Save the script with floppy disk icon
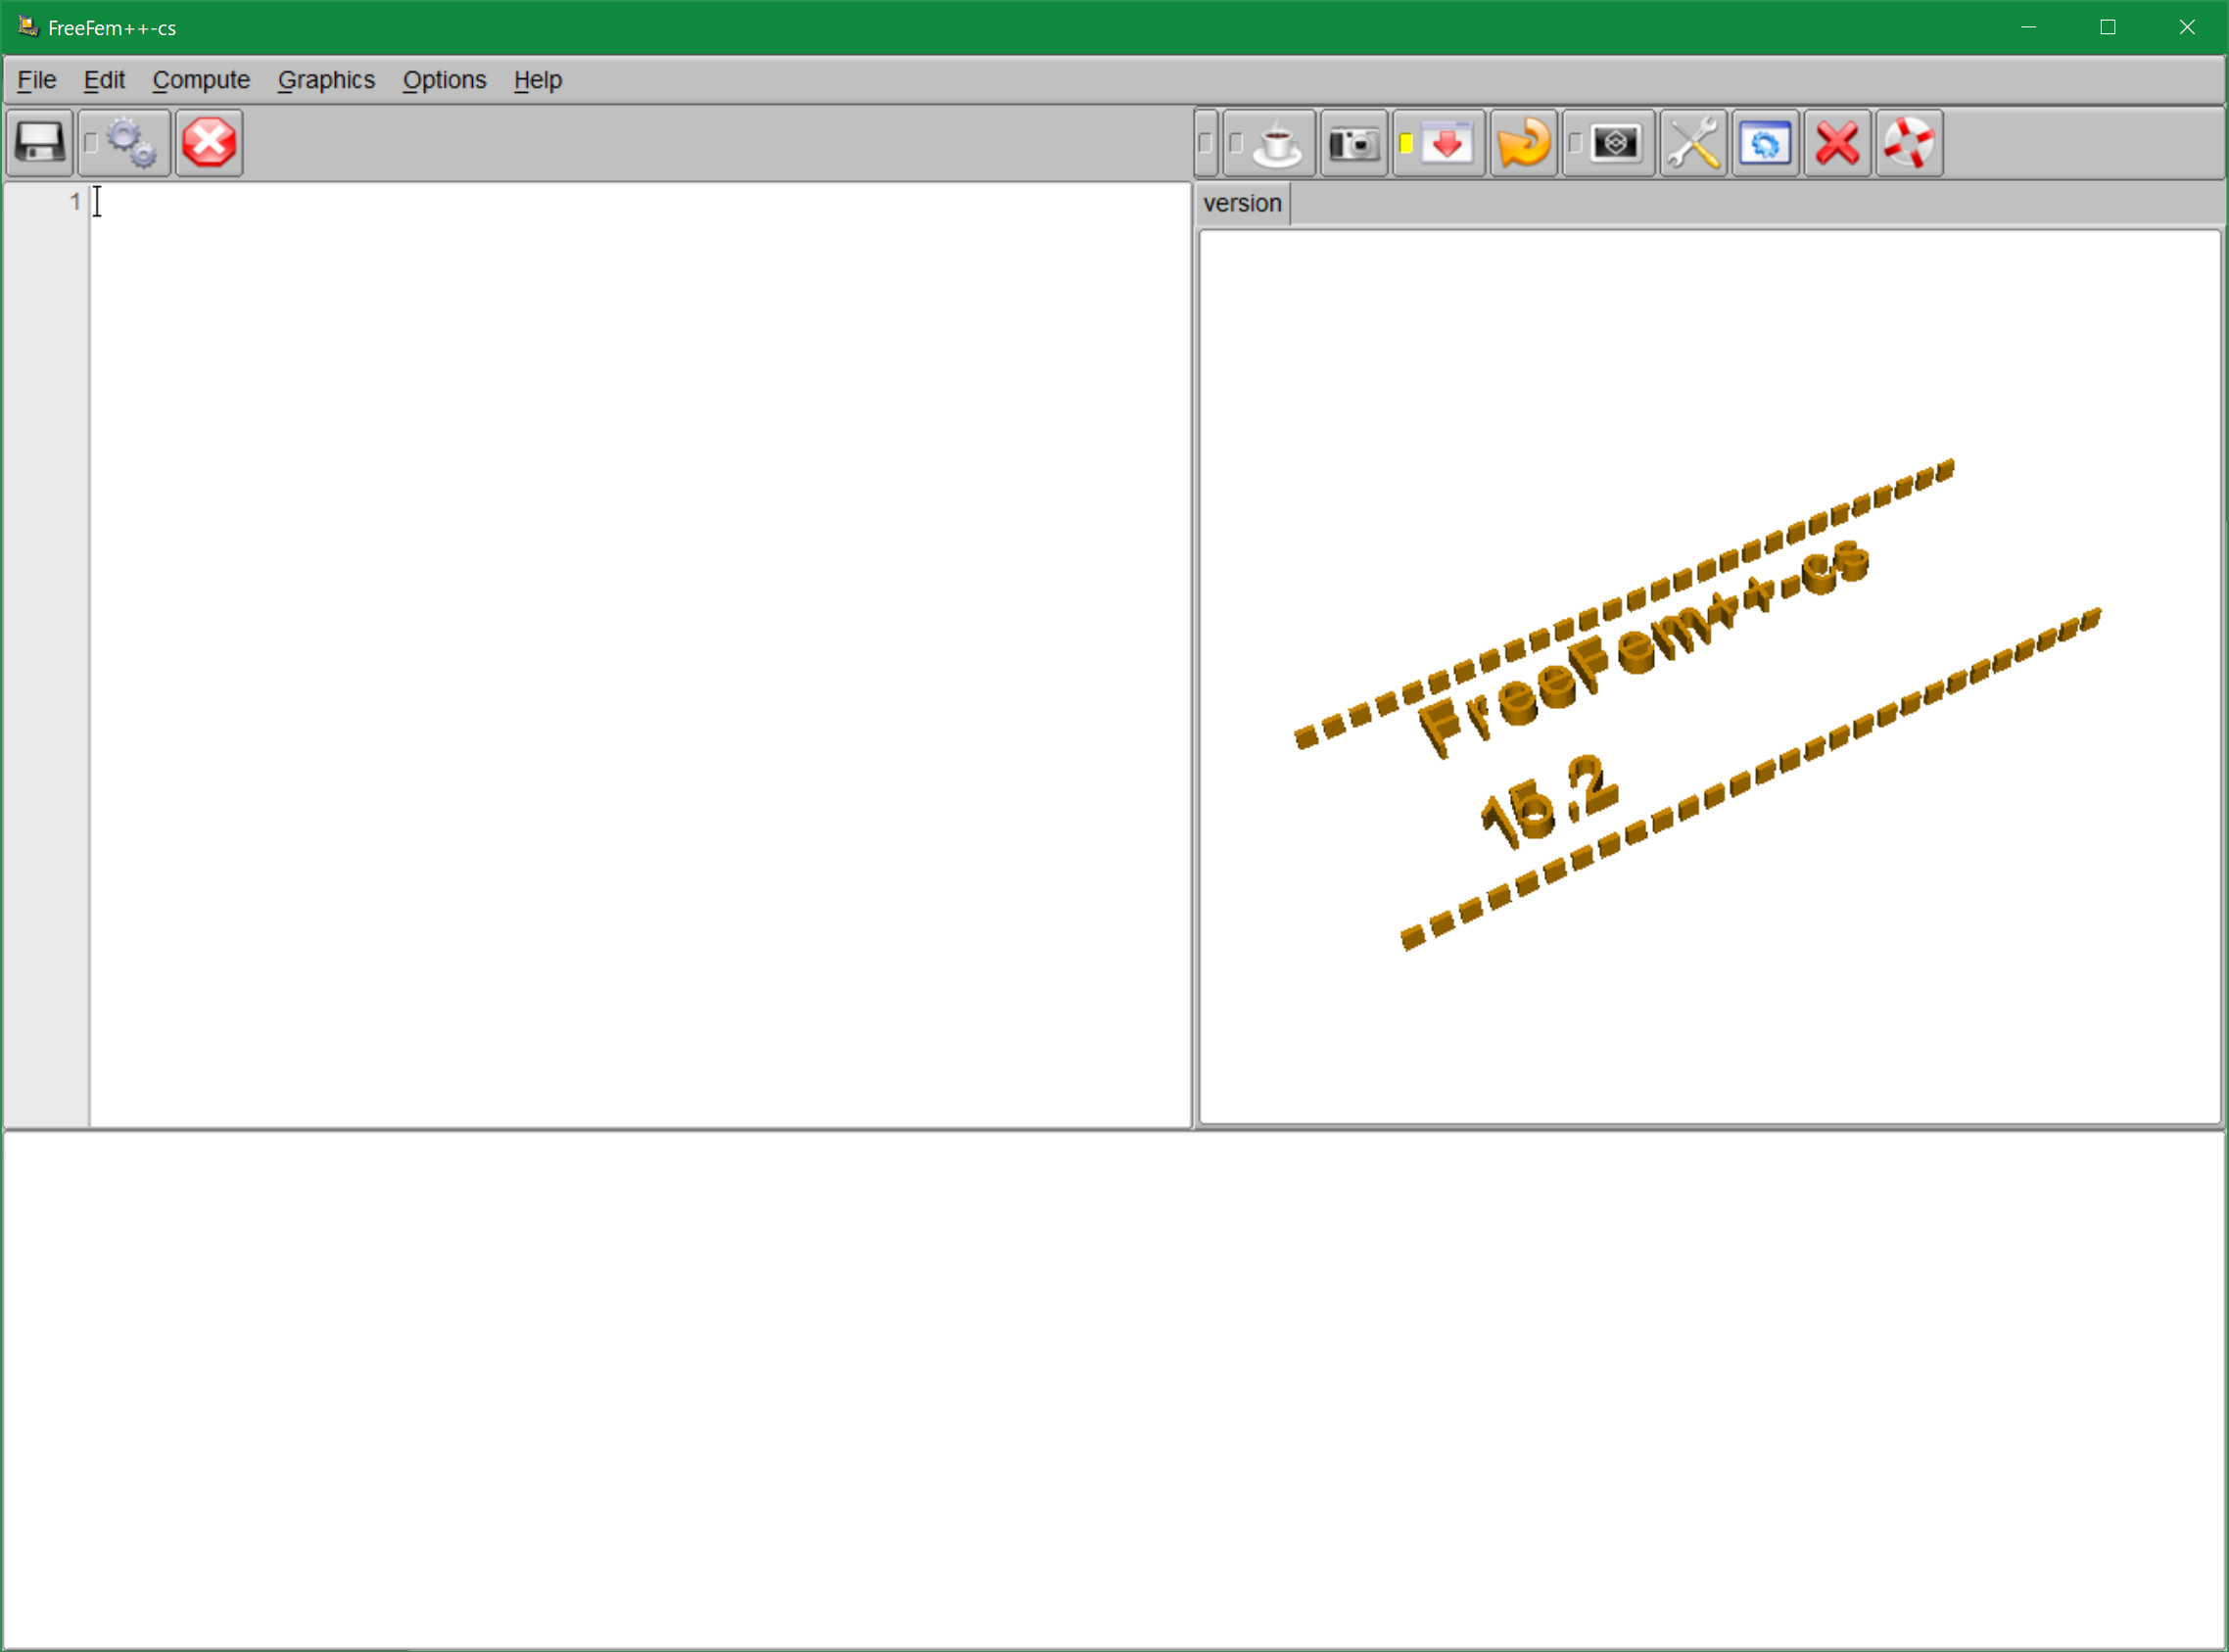 (40, 143)
